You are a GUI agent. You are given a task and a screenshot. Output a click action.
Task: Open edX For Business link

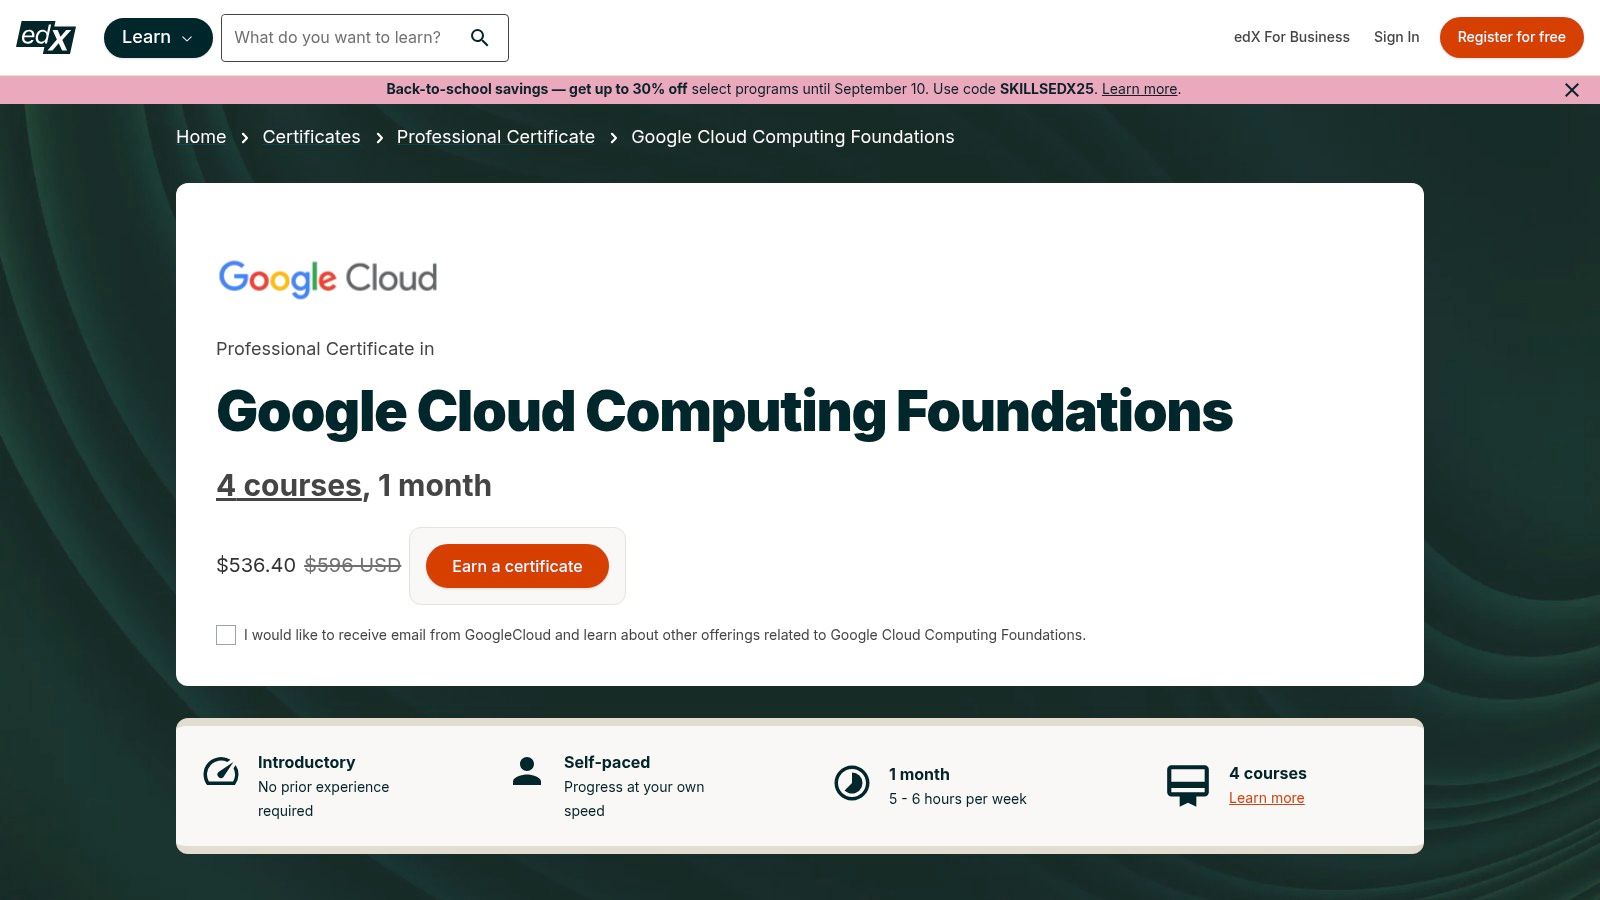(x=1291, y=37)
